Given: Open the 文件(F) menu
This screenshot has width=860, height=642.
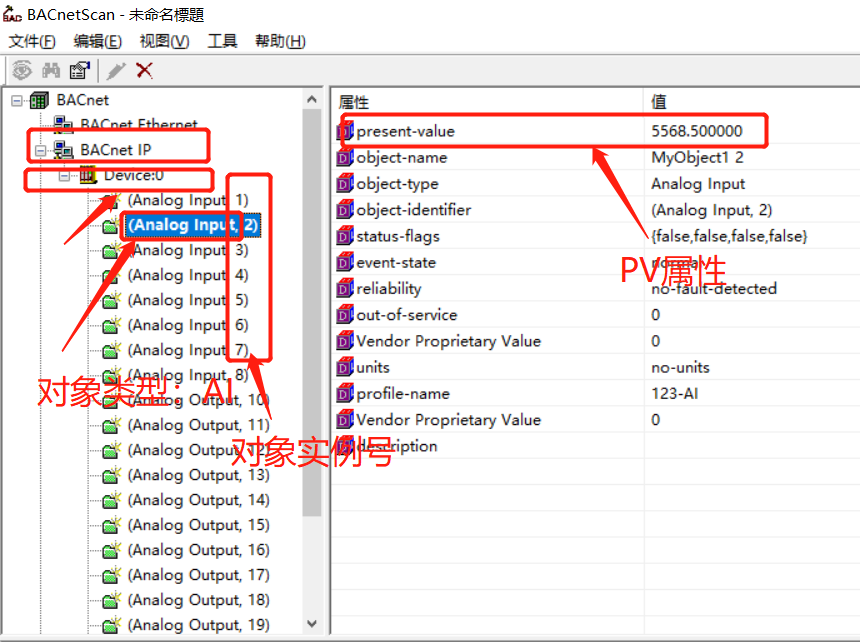Looking at the screenshot, I should 32,41.
